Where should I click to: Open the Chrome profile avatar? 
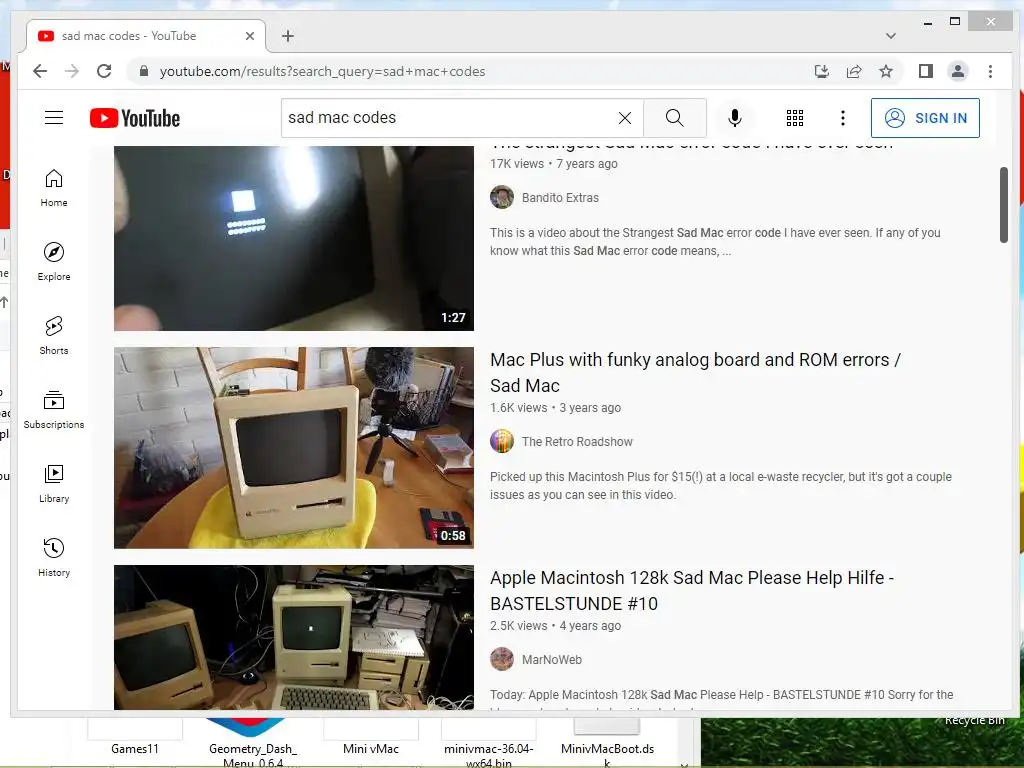[x=957, y=71]
